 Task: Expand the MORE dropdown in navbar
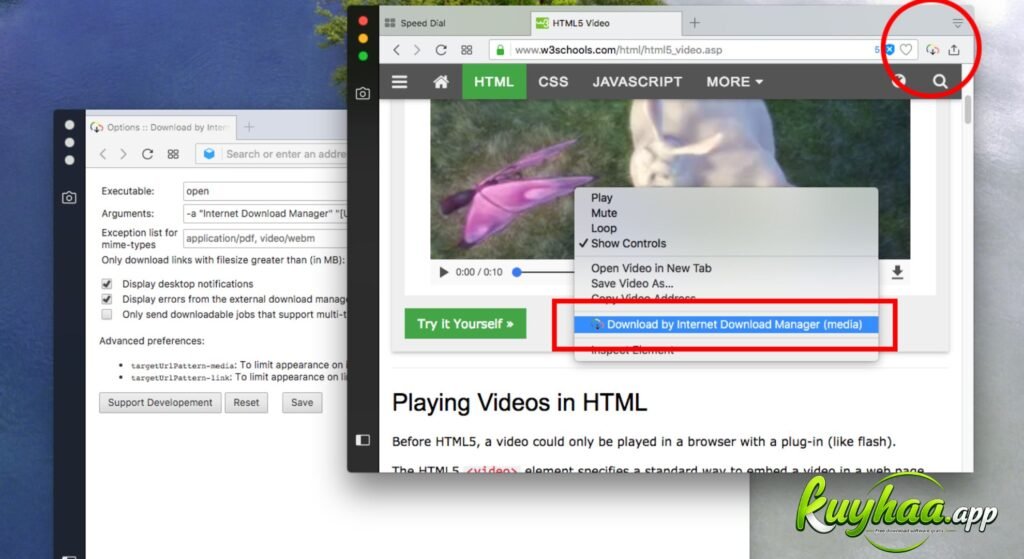pyautogui.click(x=734, y=82)
